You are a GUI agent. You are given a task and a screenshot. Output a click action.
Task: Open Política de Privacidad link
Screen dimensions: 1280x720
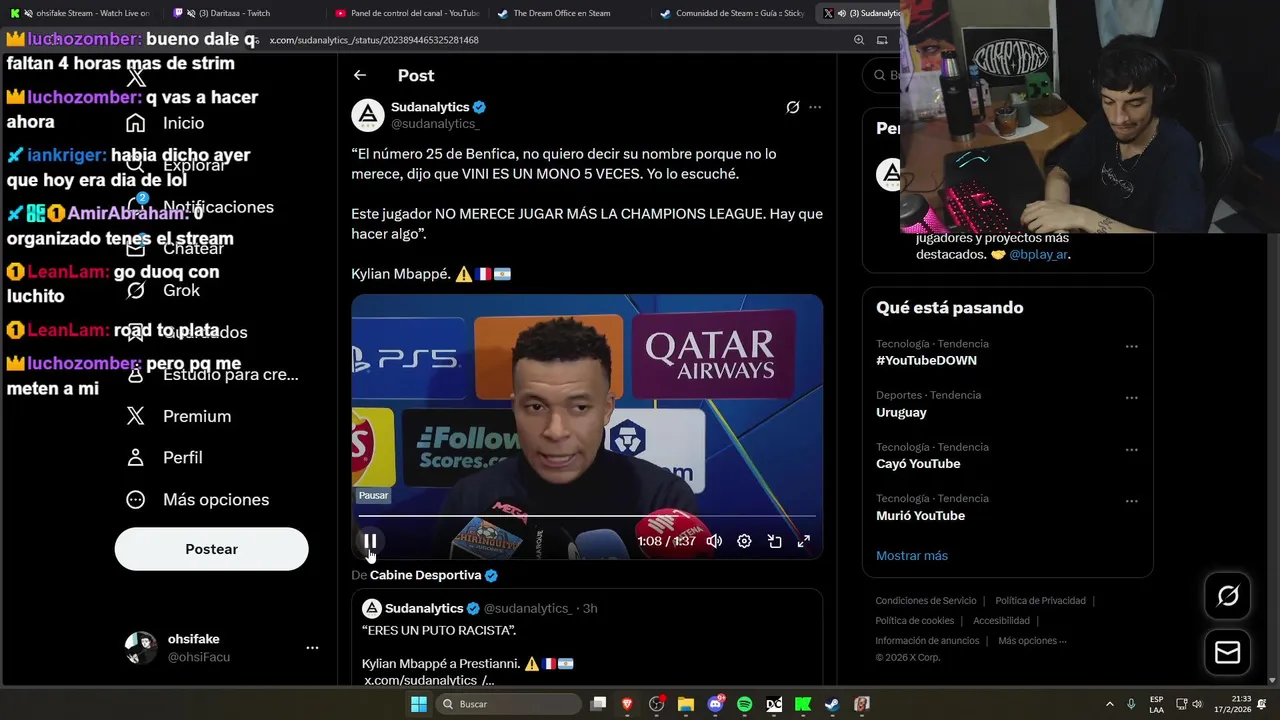tap(1040, 601)
